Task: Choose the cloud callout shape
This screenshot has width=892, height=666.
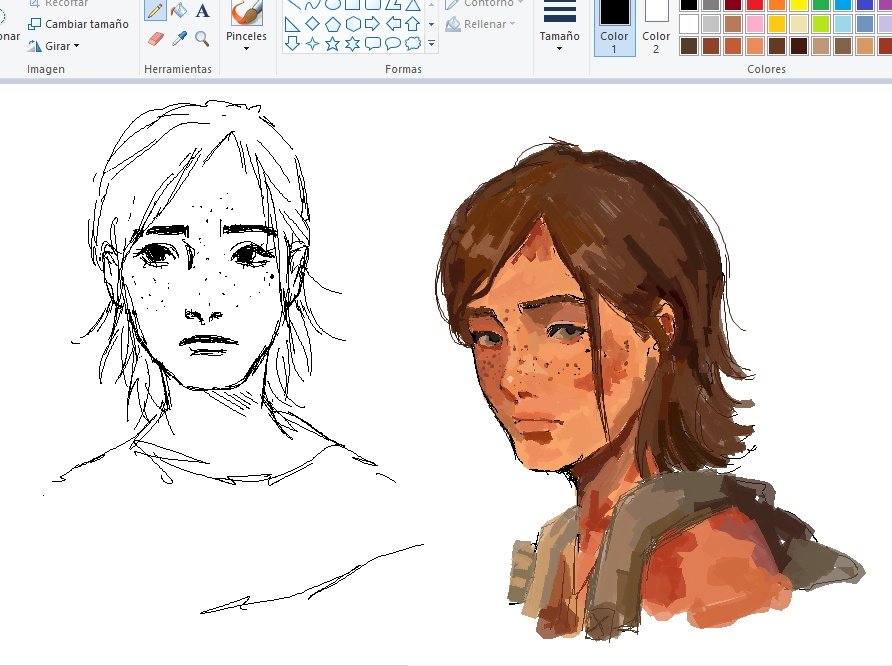Action: point(412,43)
